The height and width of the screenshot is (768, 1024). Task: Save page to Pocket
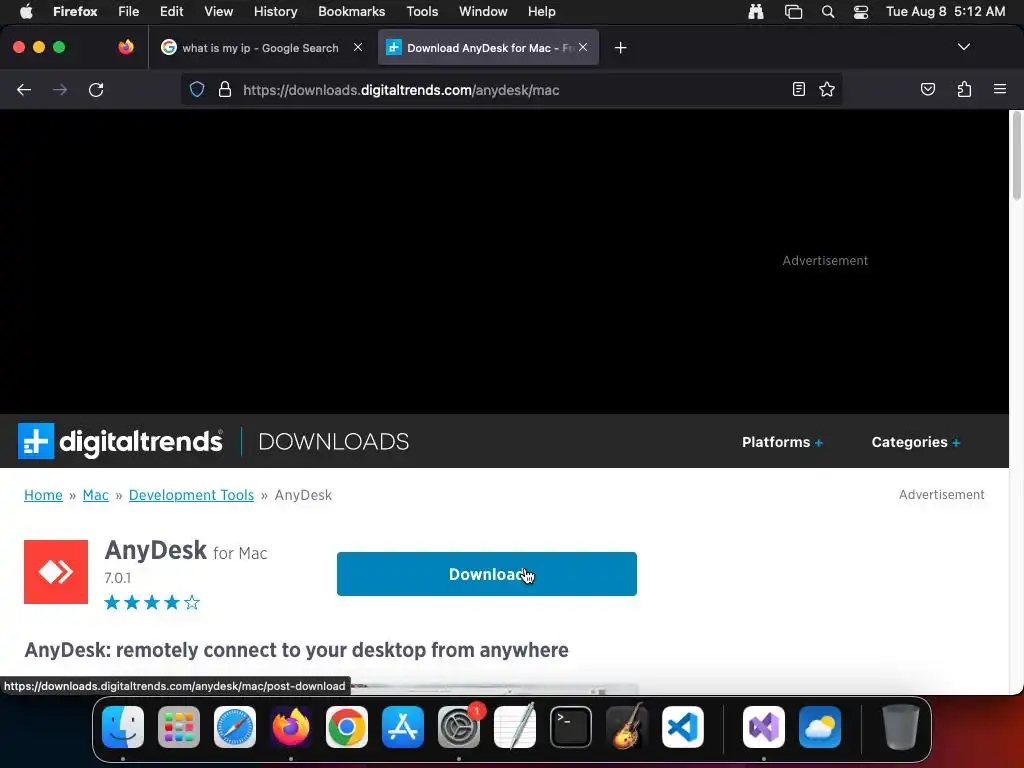point(927,89)
